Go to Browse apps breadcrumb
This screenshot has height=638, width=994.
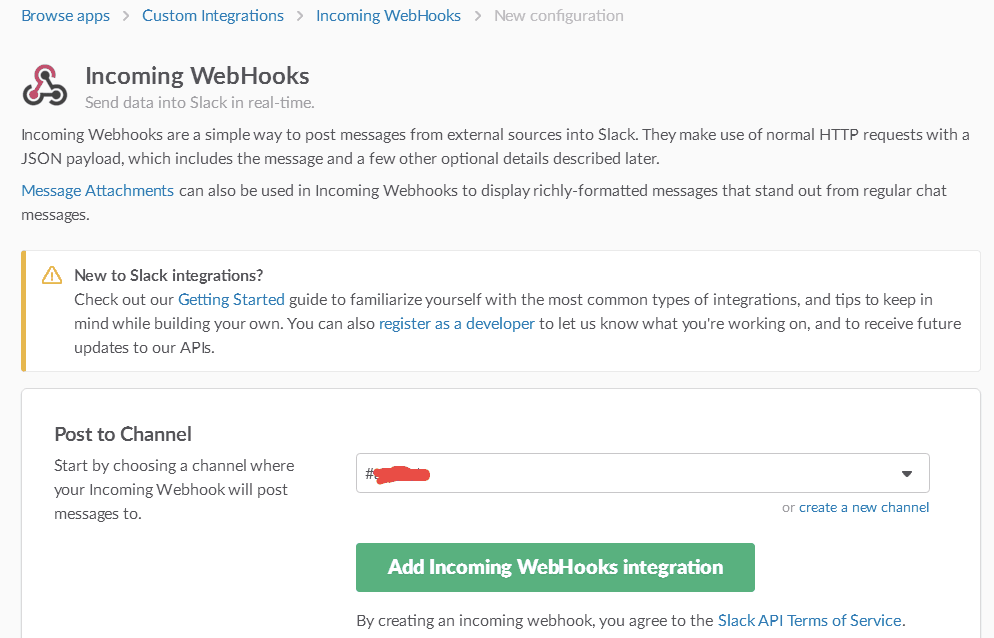(65, 16)
